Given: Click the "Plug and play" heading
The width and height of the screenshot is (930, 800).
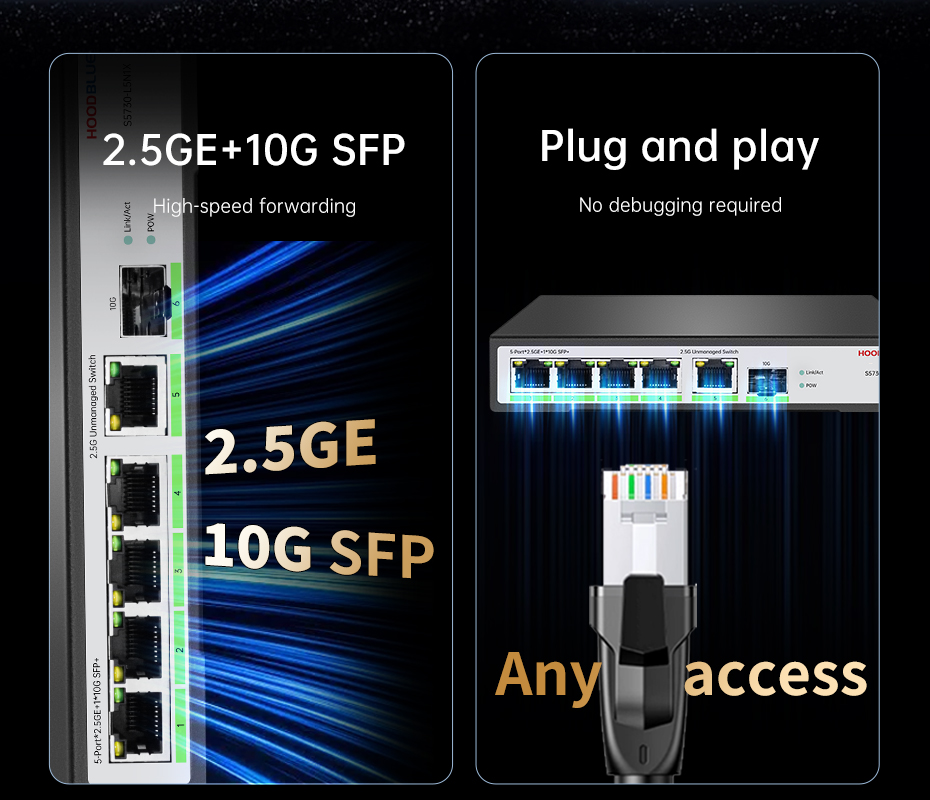Looking at the screenshot, I should pyautogui.click(x=679, y=148).
